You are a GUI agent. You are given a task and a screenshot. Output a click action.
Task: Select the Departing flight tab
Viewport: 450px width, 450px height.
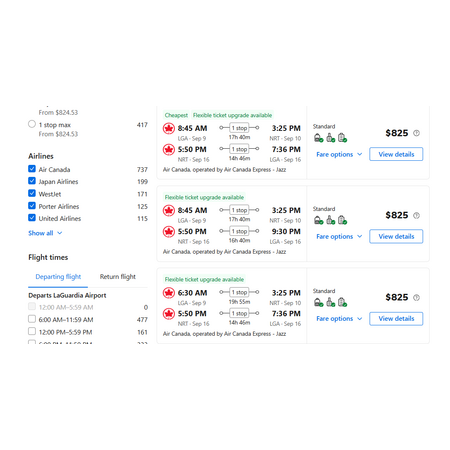[58, 277]
